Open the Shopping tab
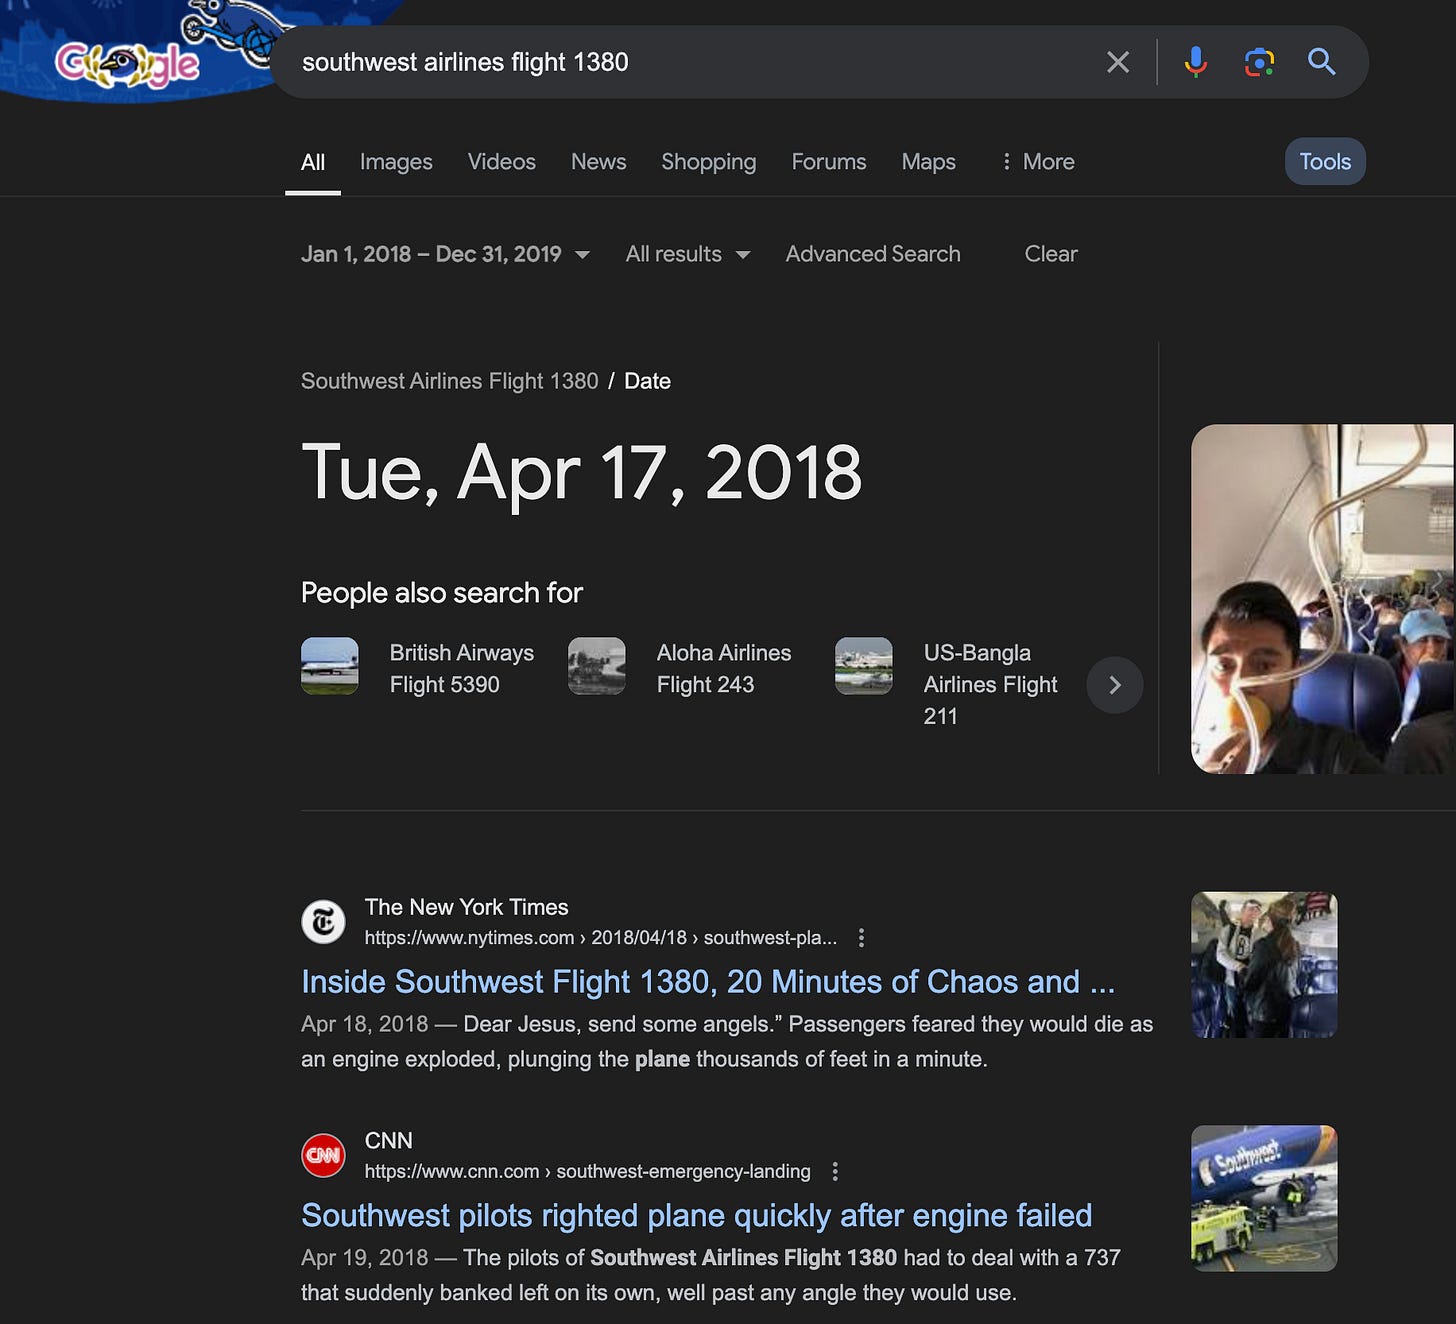 pyautogui.click(x=709, y=162)
